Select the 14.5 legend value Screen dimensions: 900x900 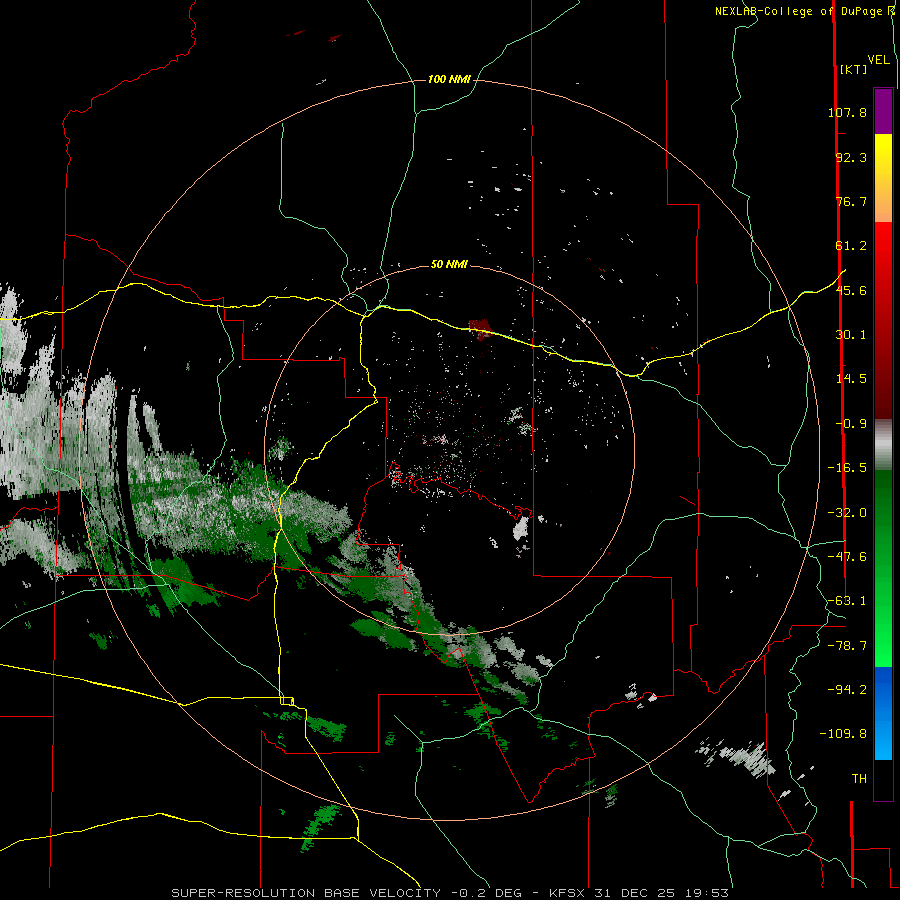[851, 379]
